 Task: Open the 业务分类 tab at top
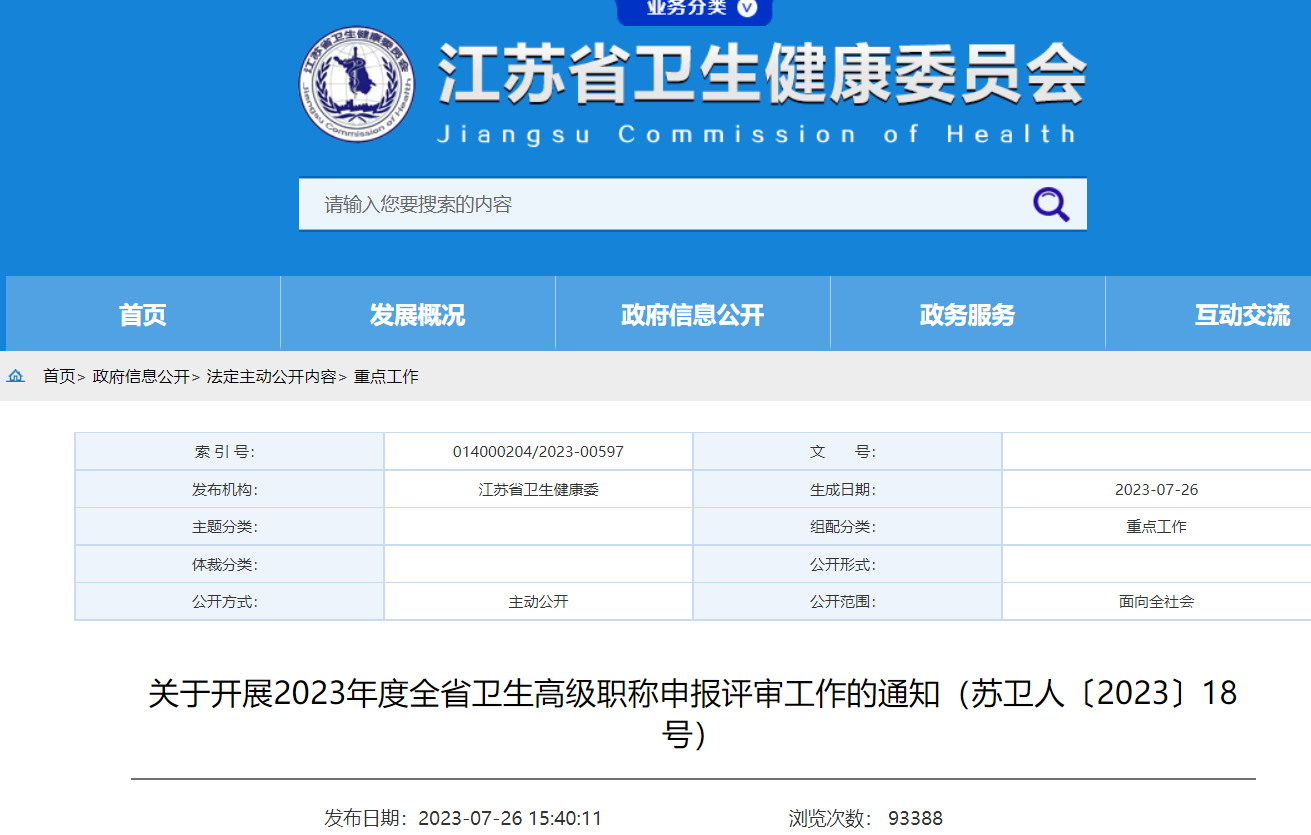pyautogui.click(x=687, y=9)
